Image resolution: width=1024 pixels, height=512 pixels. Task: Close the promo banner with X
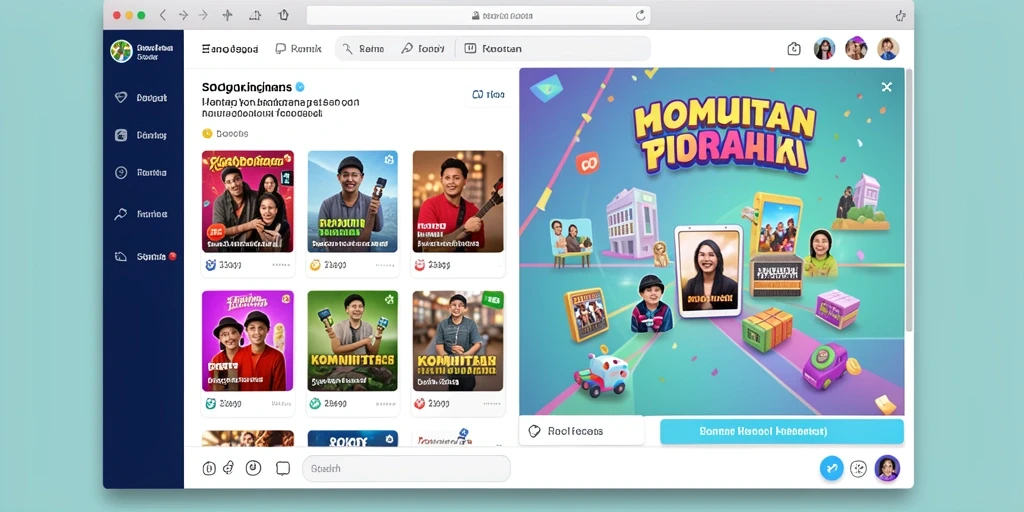pyautogui.click(x=886, y=87)
